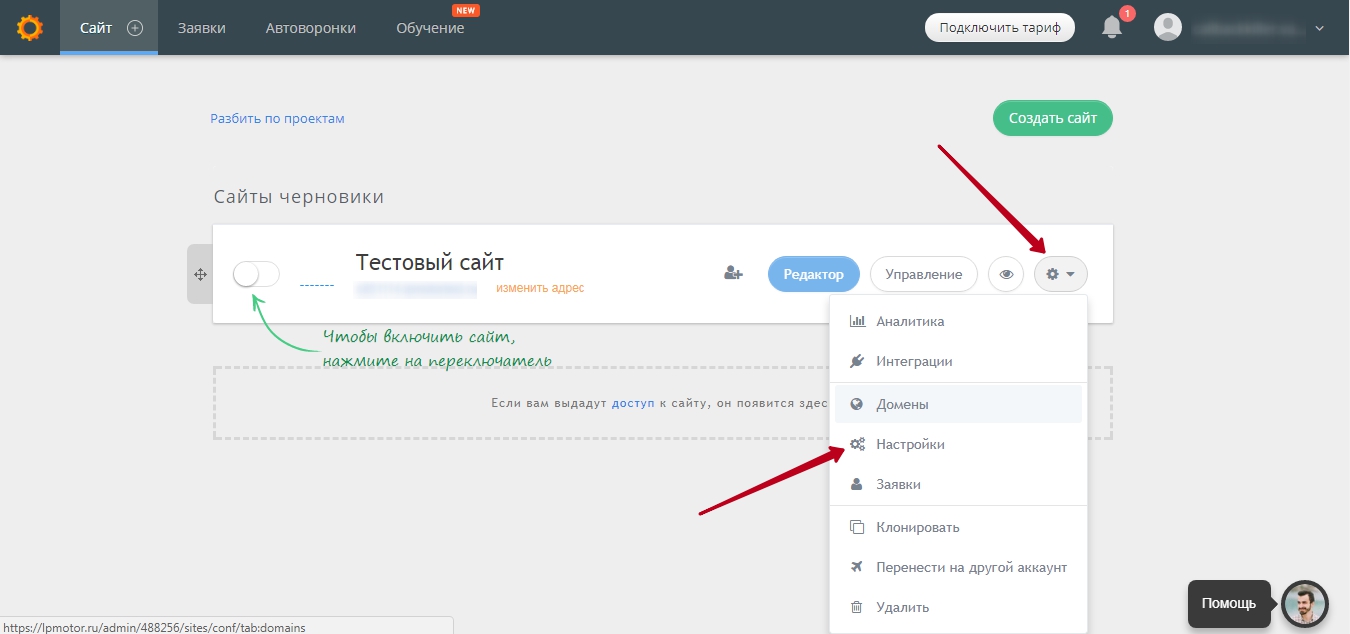The height and width of the screenshot is (634, 1350).
Task: Choose Домены in the dropdown menu
Action: 902,405
